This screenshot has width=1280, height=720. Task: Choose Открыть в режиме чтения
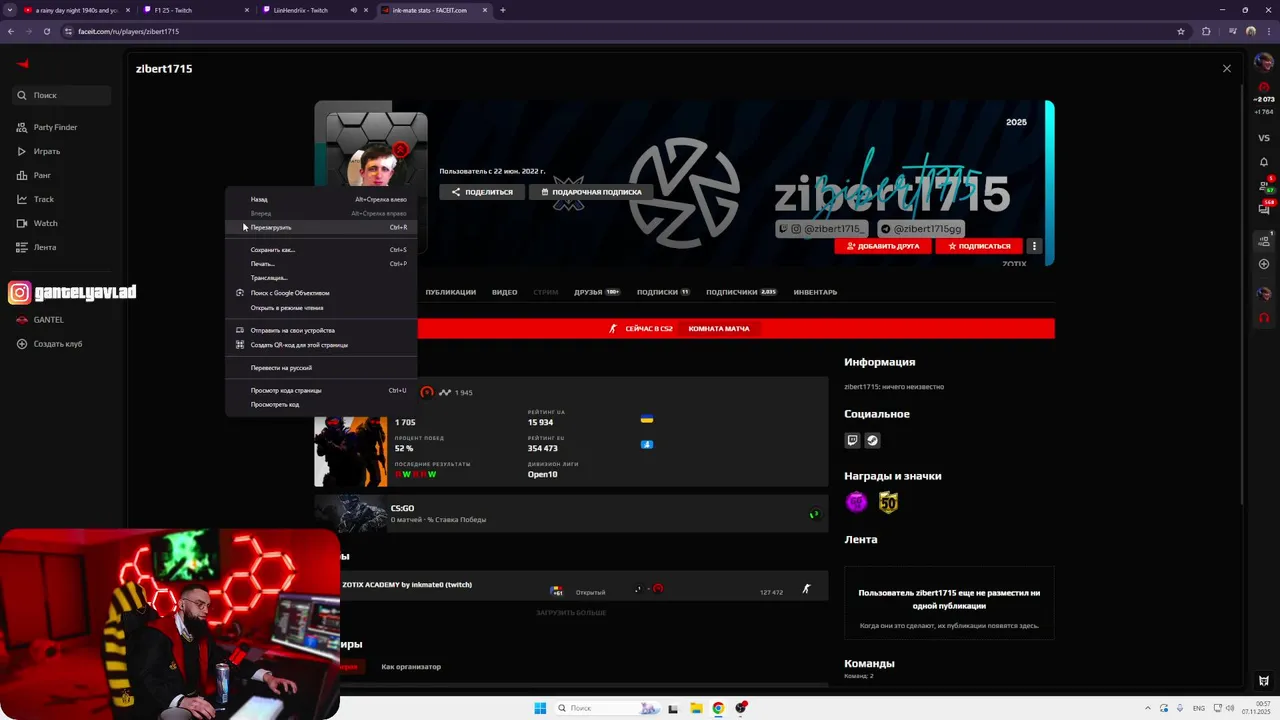click(320, 308)
